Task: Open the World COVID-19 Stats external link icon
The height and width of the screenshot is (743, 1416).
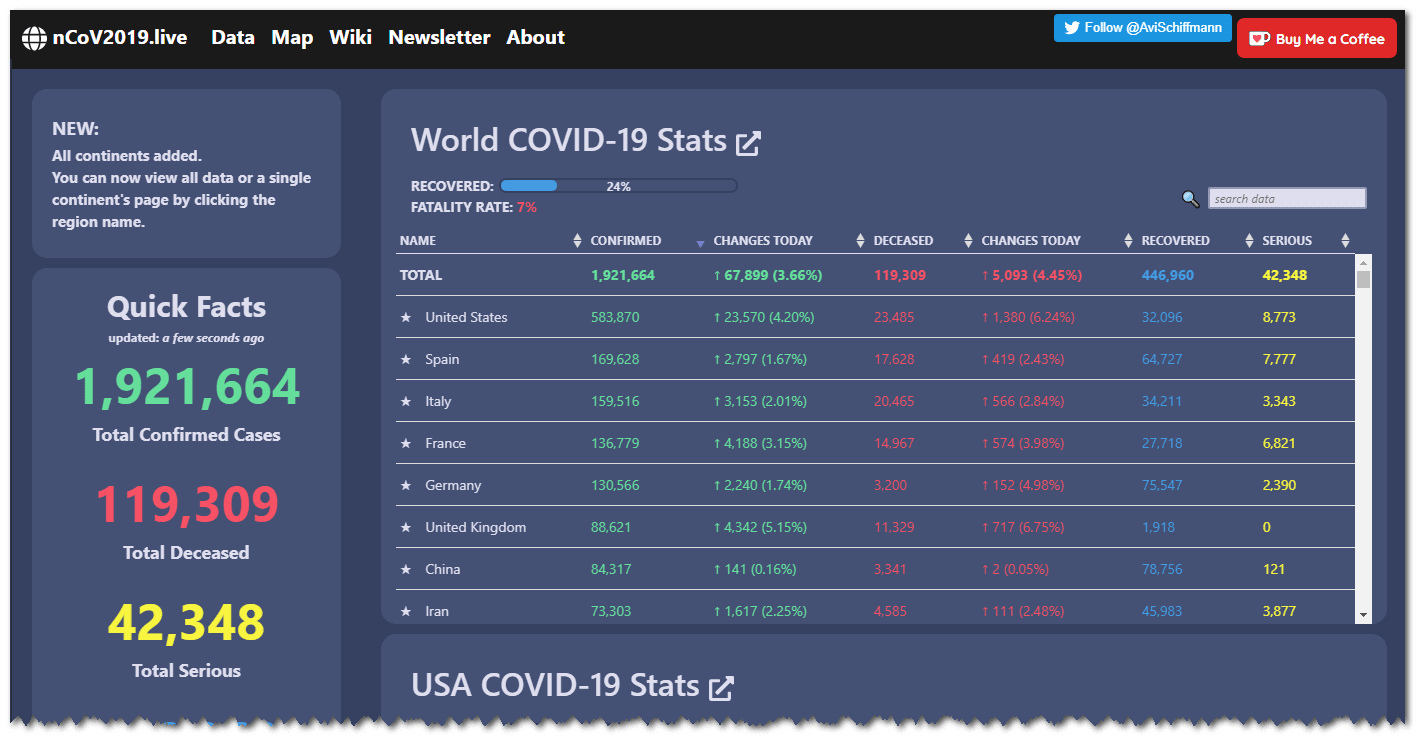Action: tap(748, 143)
